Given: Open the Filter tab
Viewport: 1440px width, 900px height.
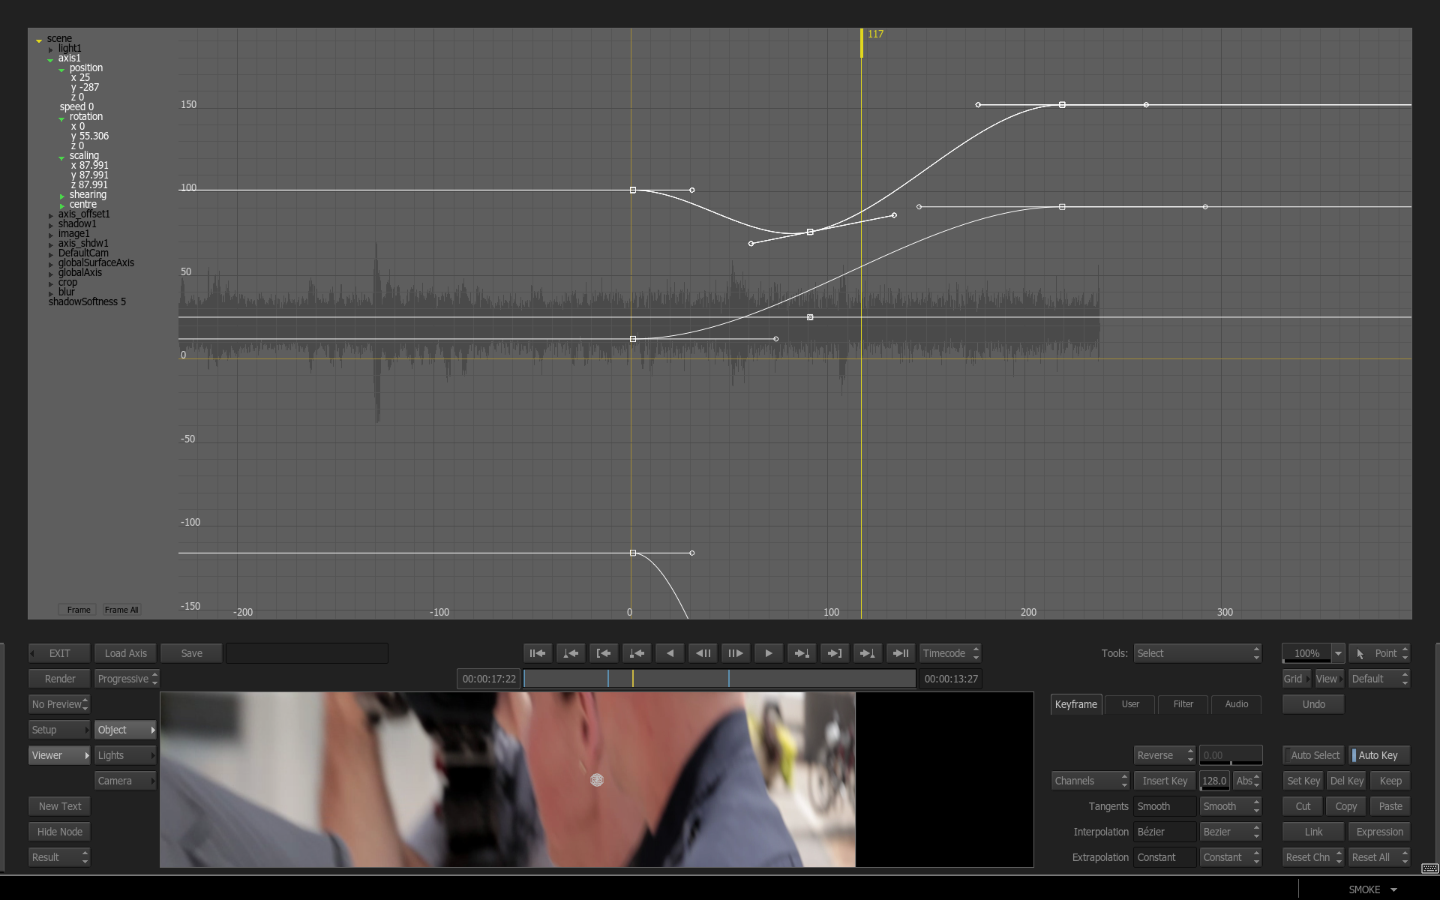Looking at the screenshot, I should [1183, 704].
